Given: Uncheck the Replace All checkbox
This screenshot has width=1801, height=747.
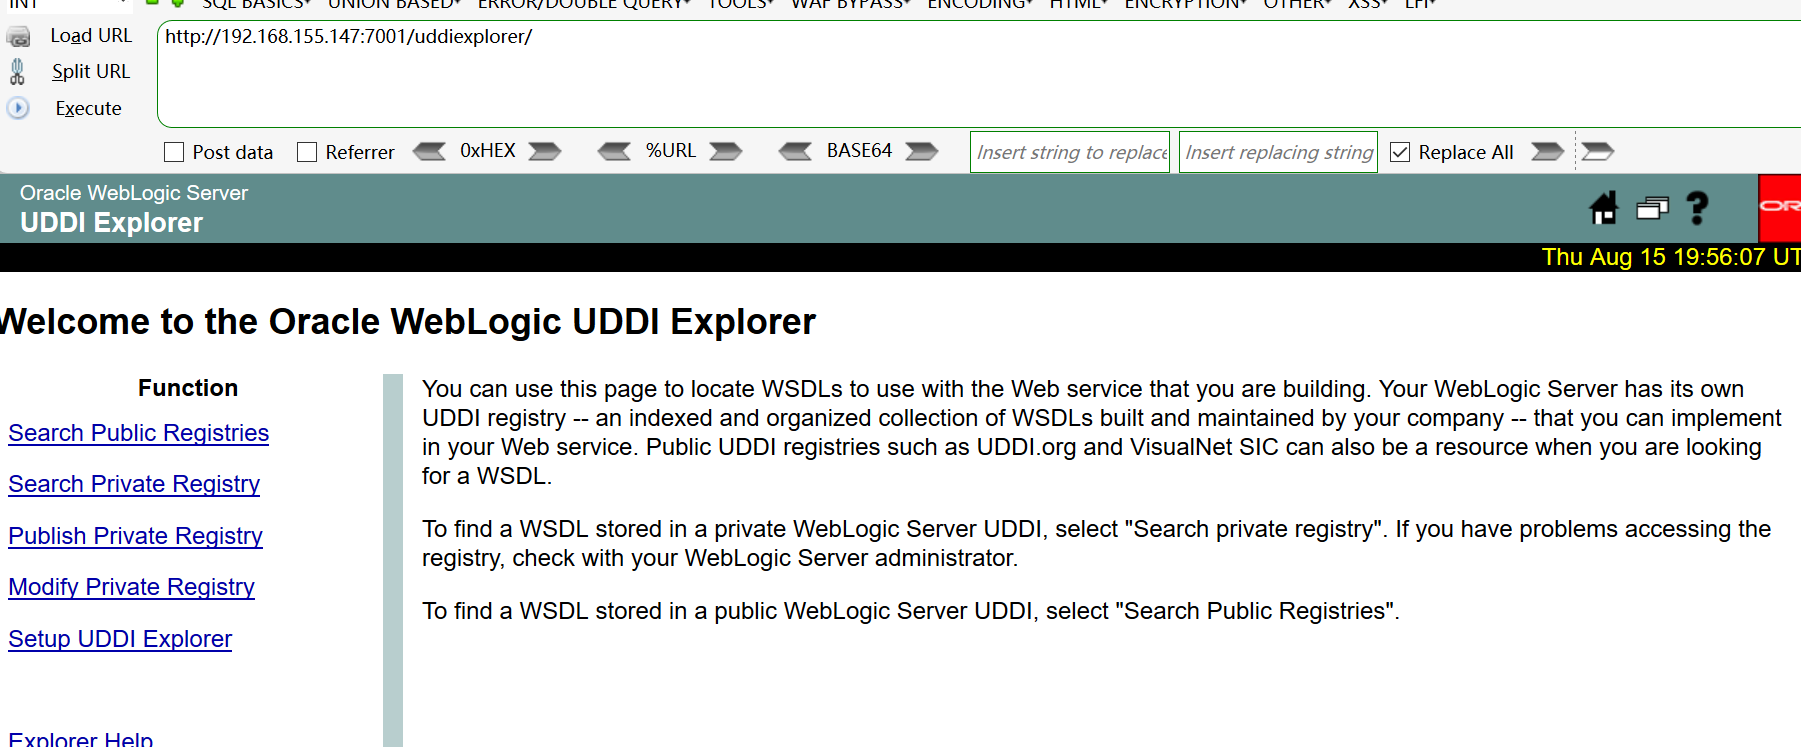Looking at the screenshot, I should (x=1400, y=152).
